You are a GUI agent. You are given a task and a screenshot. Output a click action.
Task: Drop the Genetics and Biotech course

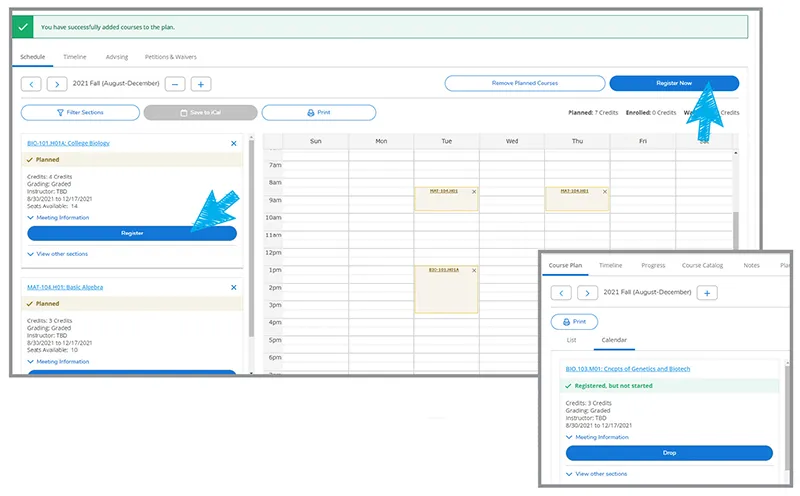[669, 453]
